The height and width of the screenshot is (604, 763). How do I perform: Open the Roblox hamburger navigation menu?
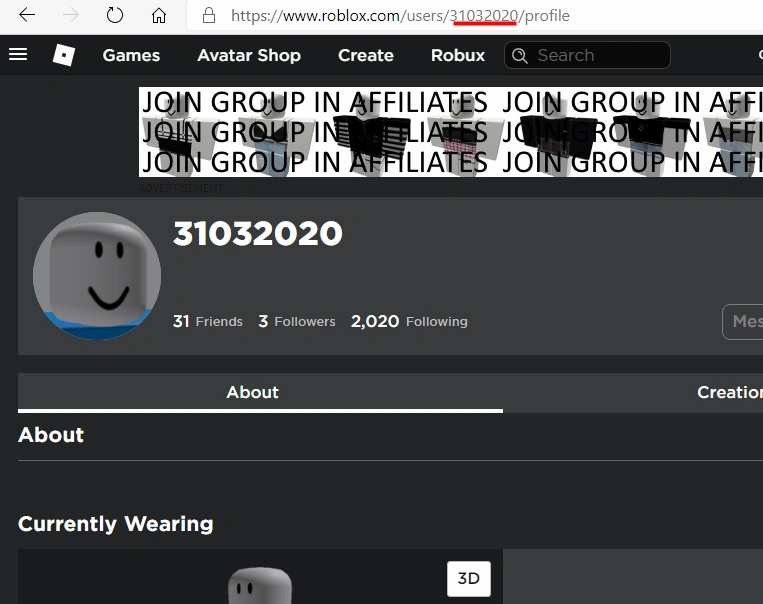tap(18, 54)
